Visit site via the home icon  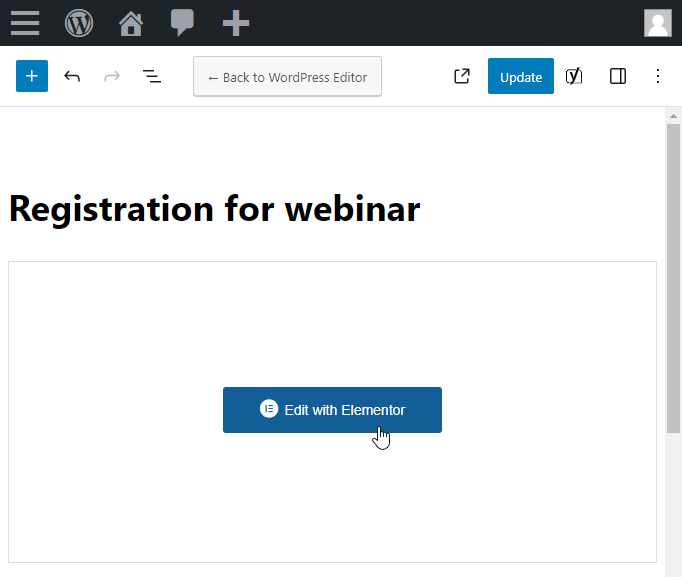(x=131, y=23)
